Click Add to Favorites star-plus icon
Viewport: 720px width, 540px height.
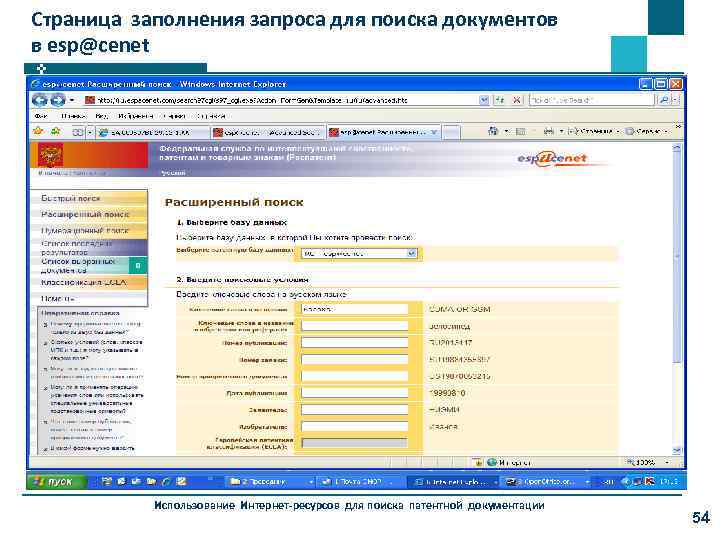pyautogui.click(x=56, y=131)
